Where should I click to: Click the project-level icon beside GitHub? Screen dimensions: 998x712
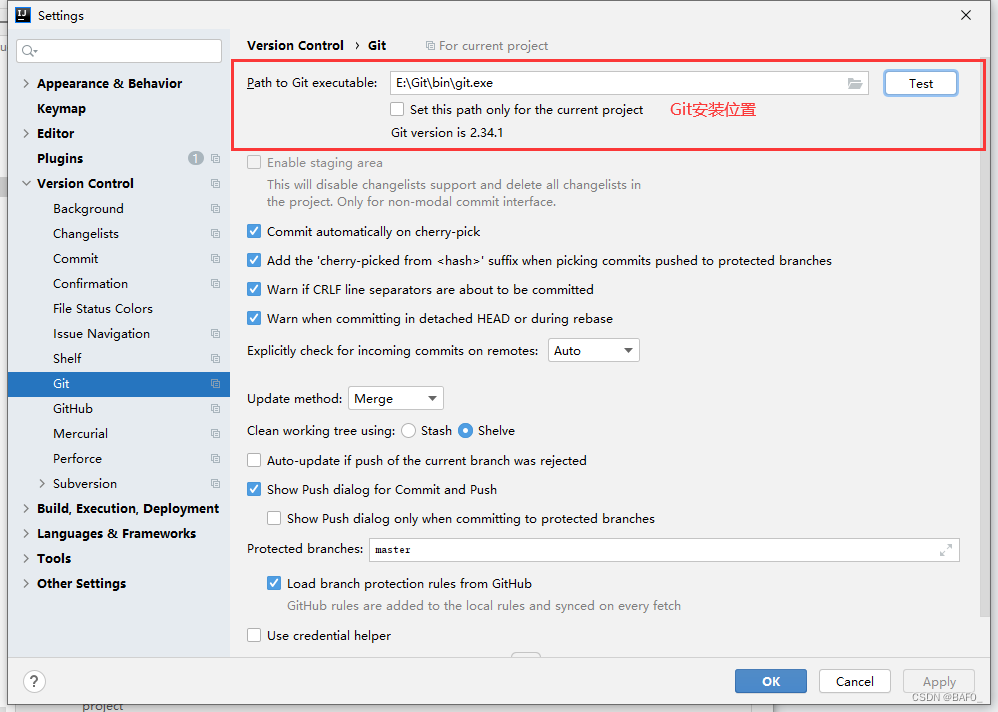pyautogui.click(x=216, y=408)
